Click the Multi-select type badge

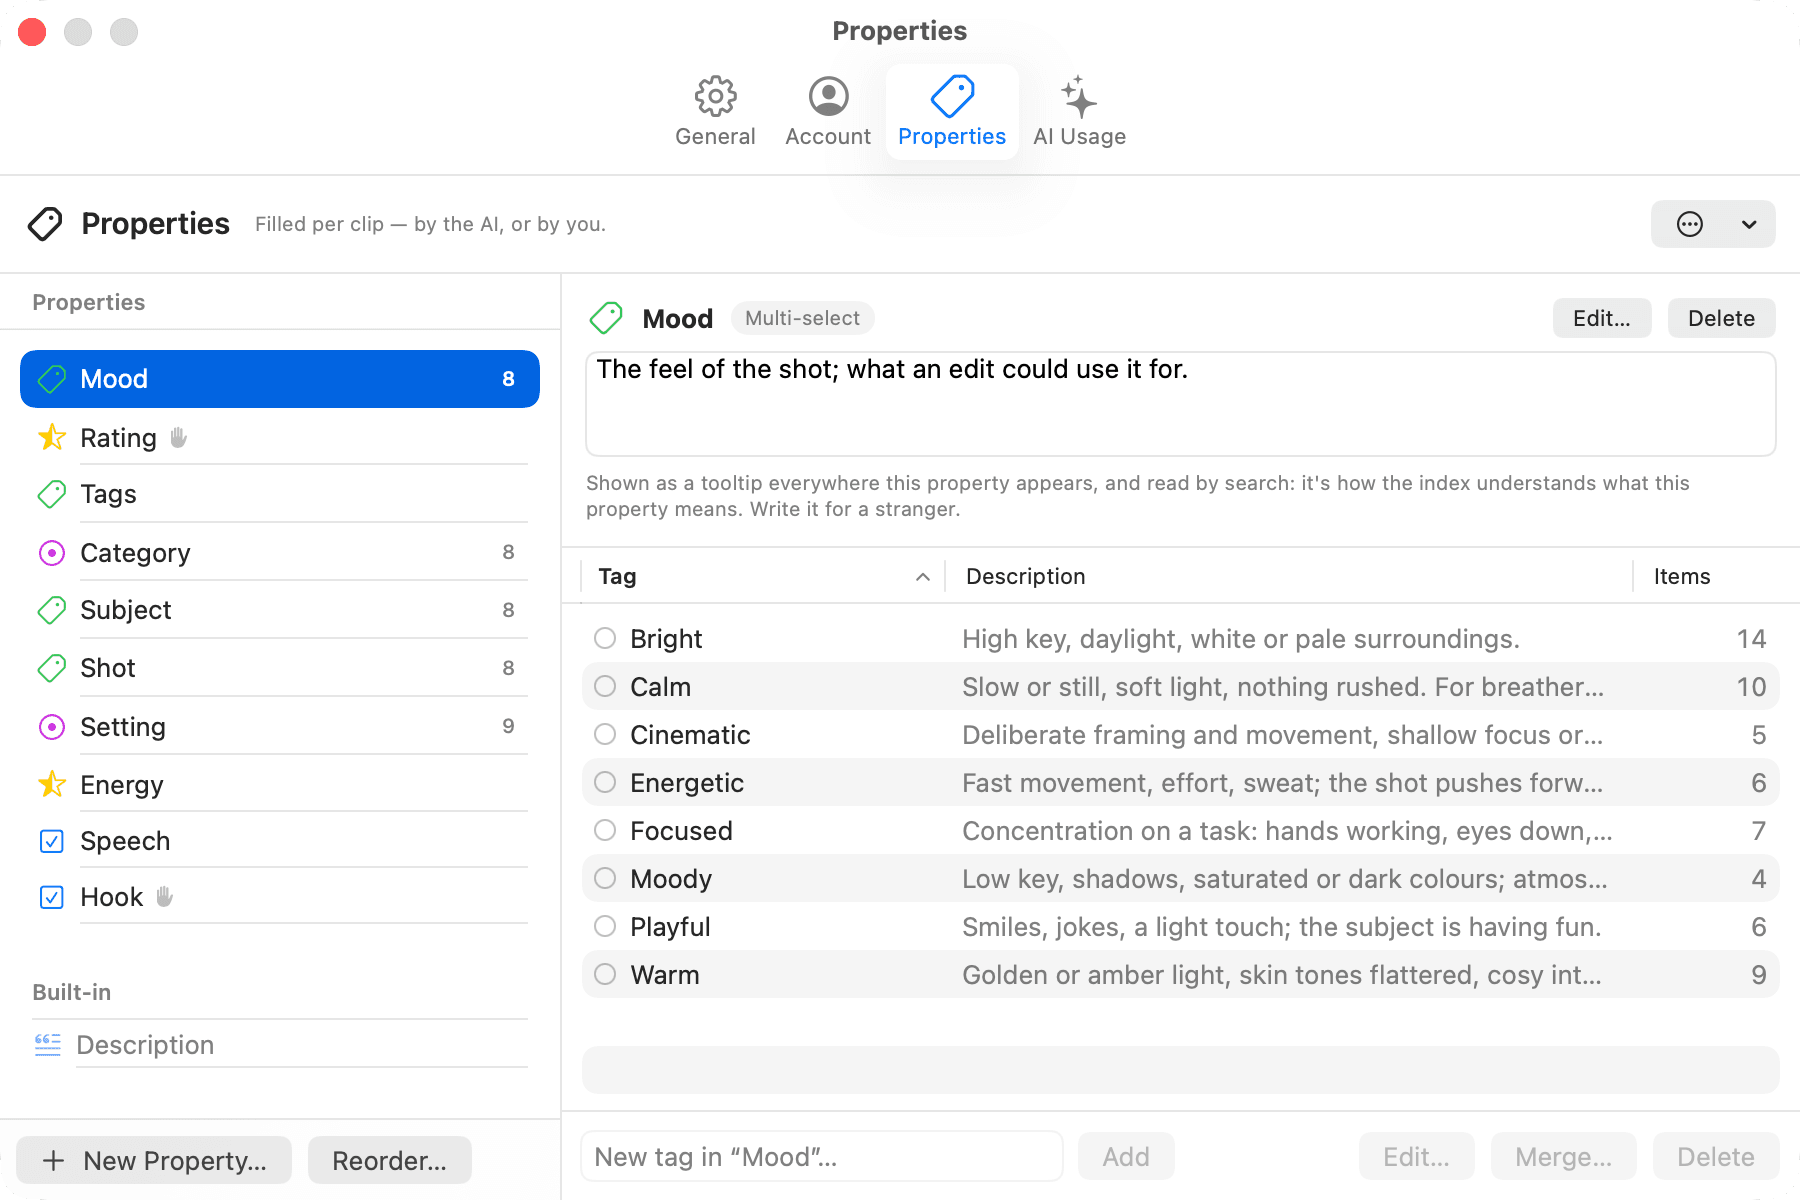tap(802, 318)
